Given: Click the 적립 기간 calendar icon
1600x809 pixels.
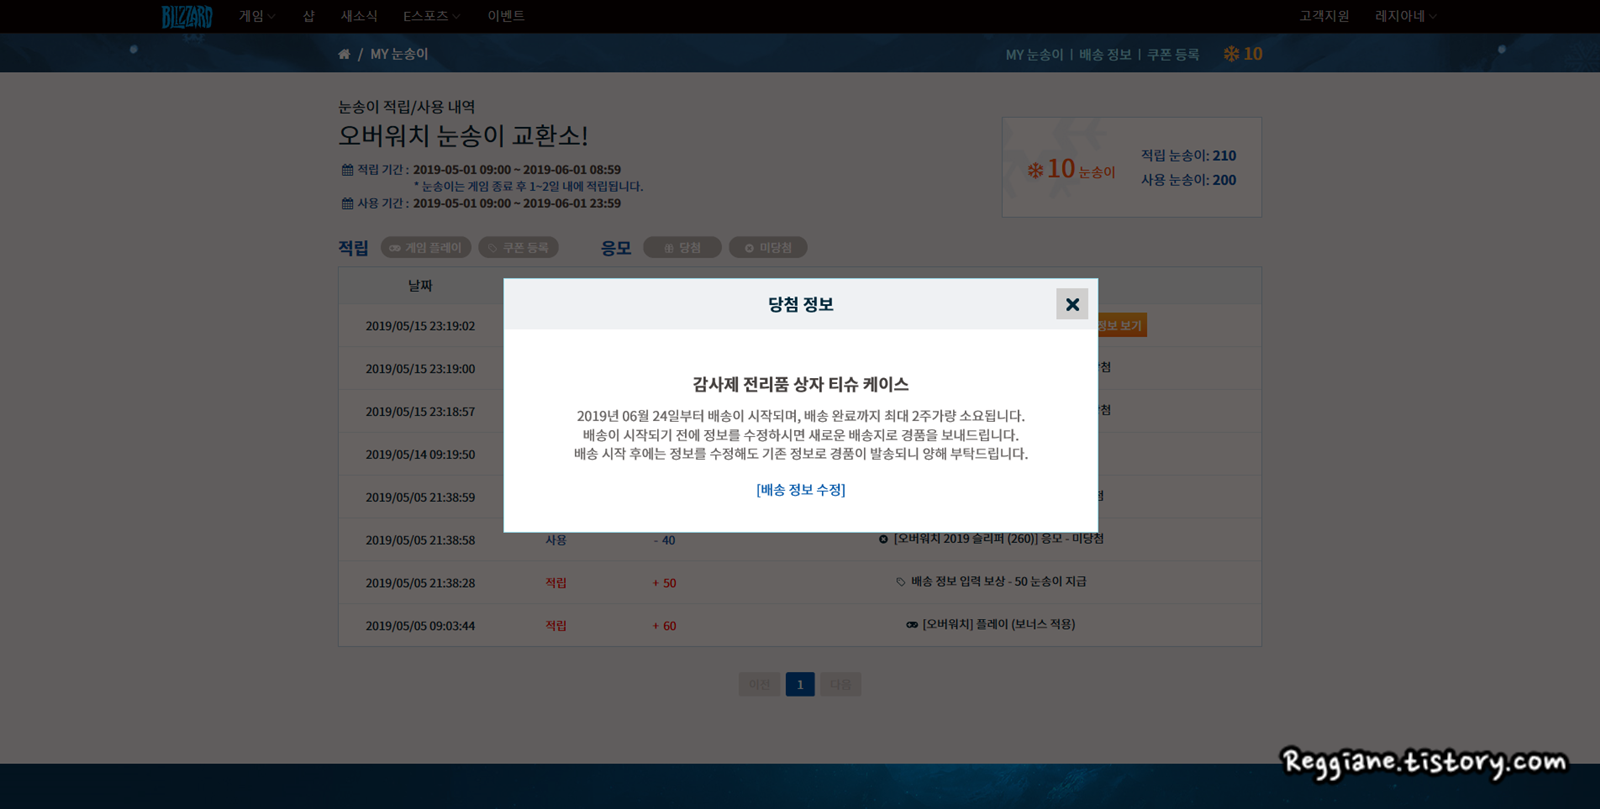Looking at the screenshot, I should coord(347,170).
